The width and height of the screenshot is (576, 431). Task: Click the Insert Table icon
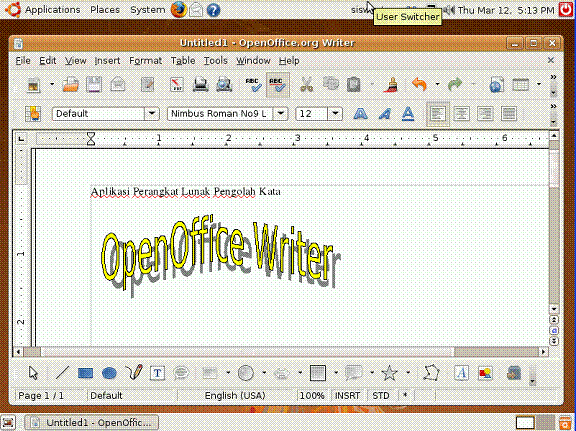521,85
